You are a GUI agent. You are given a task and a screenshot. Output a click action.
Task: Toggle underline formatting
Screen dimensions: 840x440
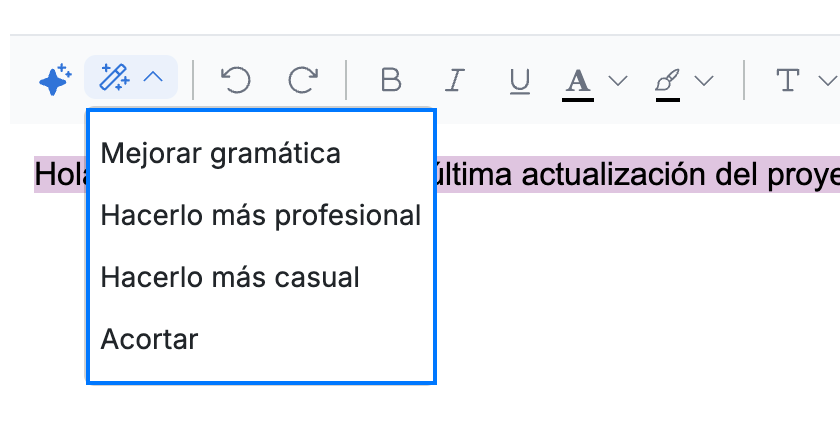click(520, 81)
